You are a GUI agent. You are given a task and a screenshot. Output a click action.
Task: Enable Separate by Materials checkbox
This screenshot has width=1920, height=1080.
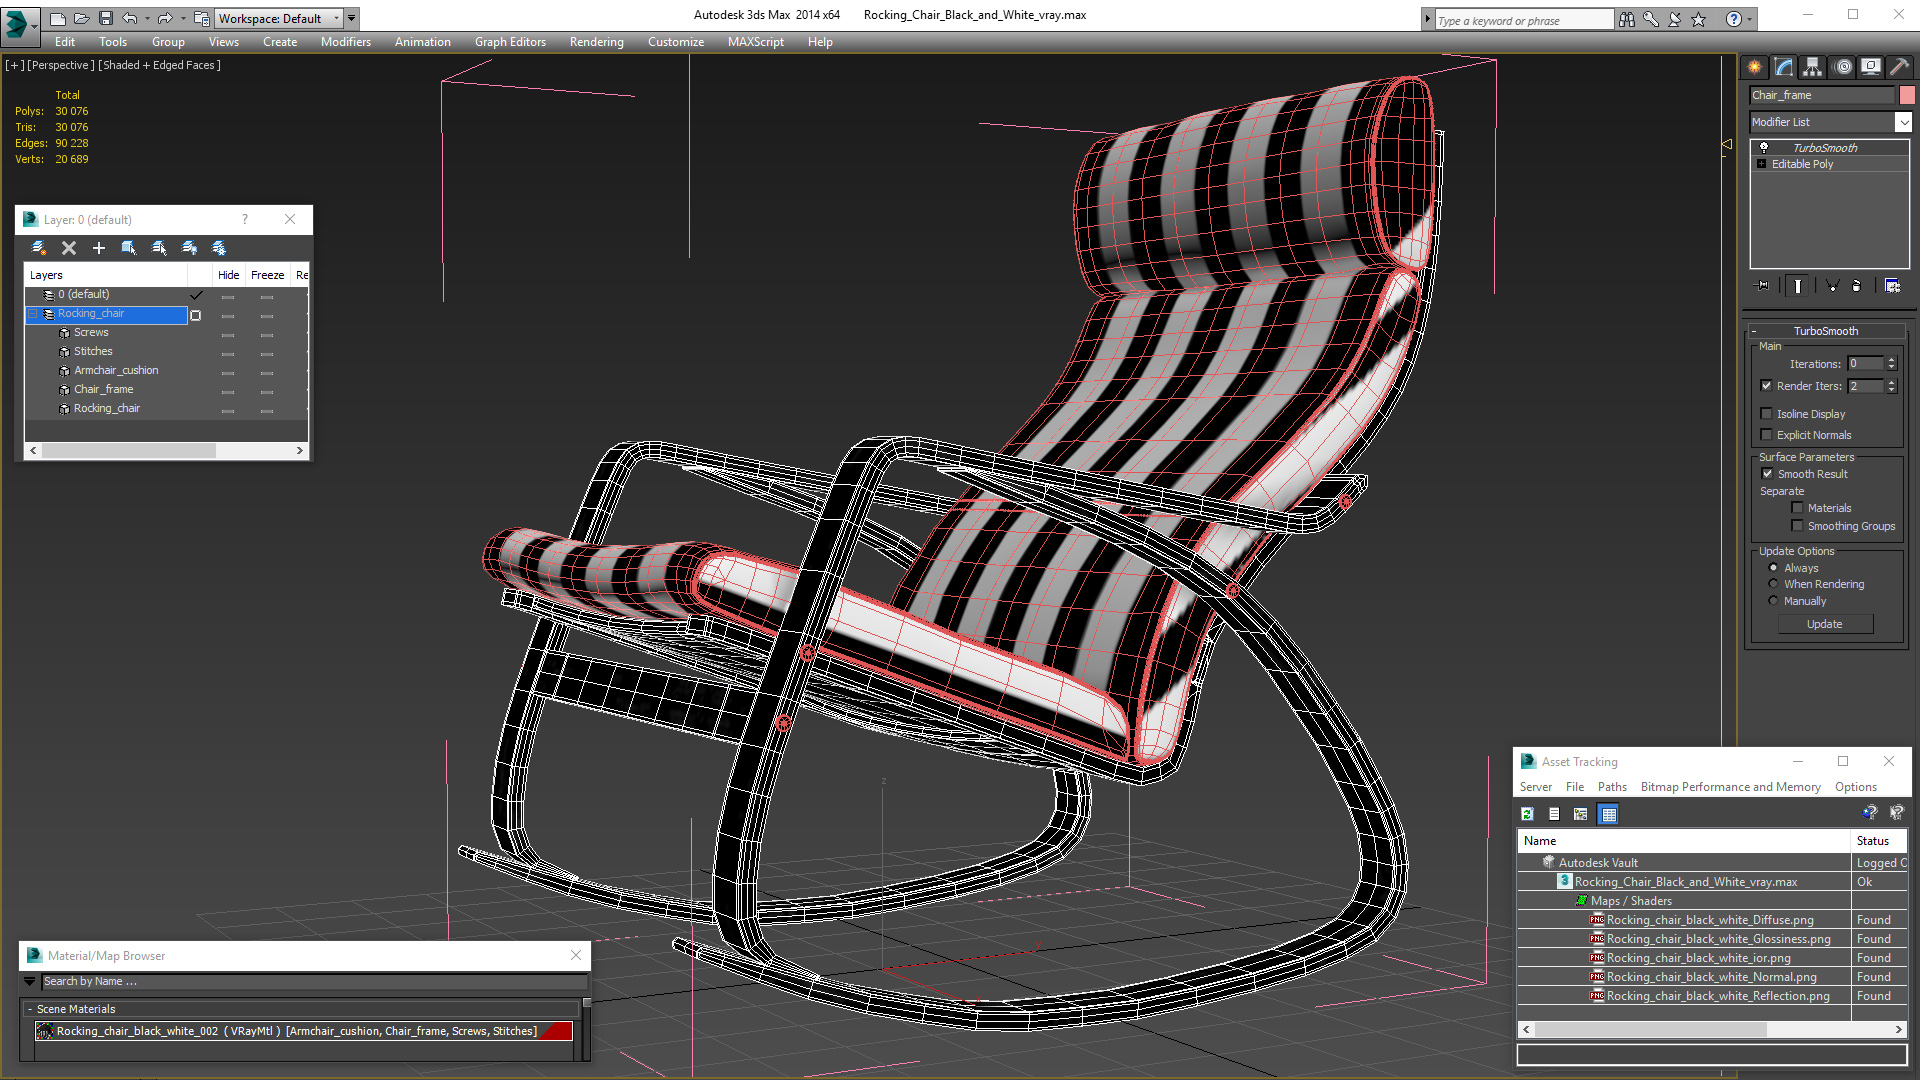[1797, 508]
